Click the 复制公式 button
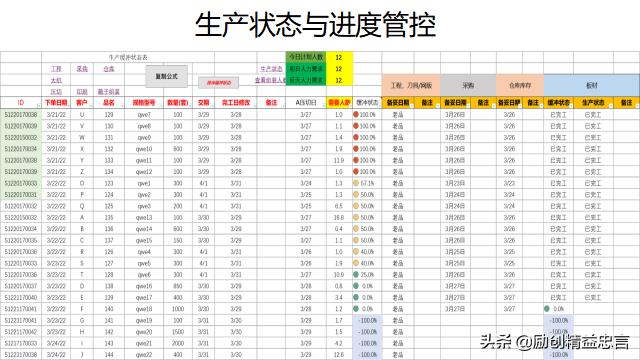Screen dimensions: 640x360 pos(167,76)
